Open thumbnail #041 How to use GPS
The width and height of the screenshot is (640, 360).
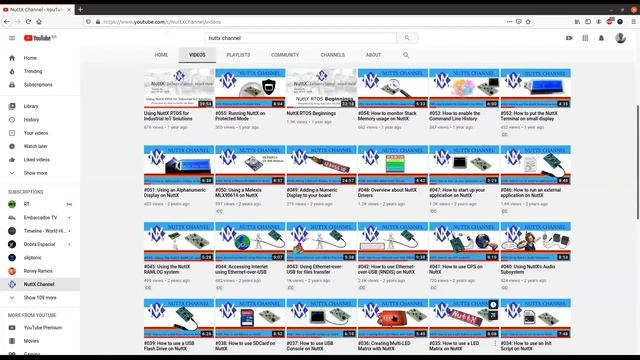464,241
